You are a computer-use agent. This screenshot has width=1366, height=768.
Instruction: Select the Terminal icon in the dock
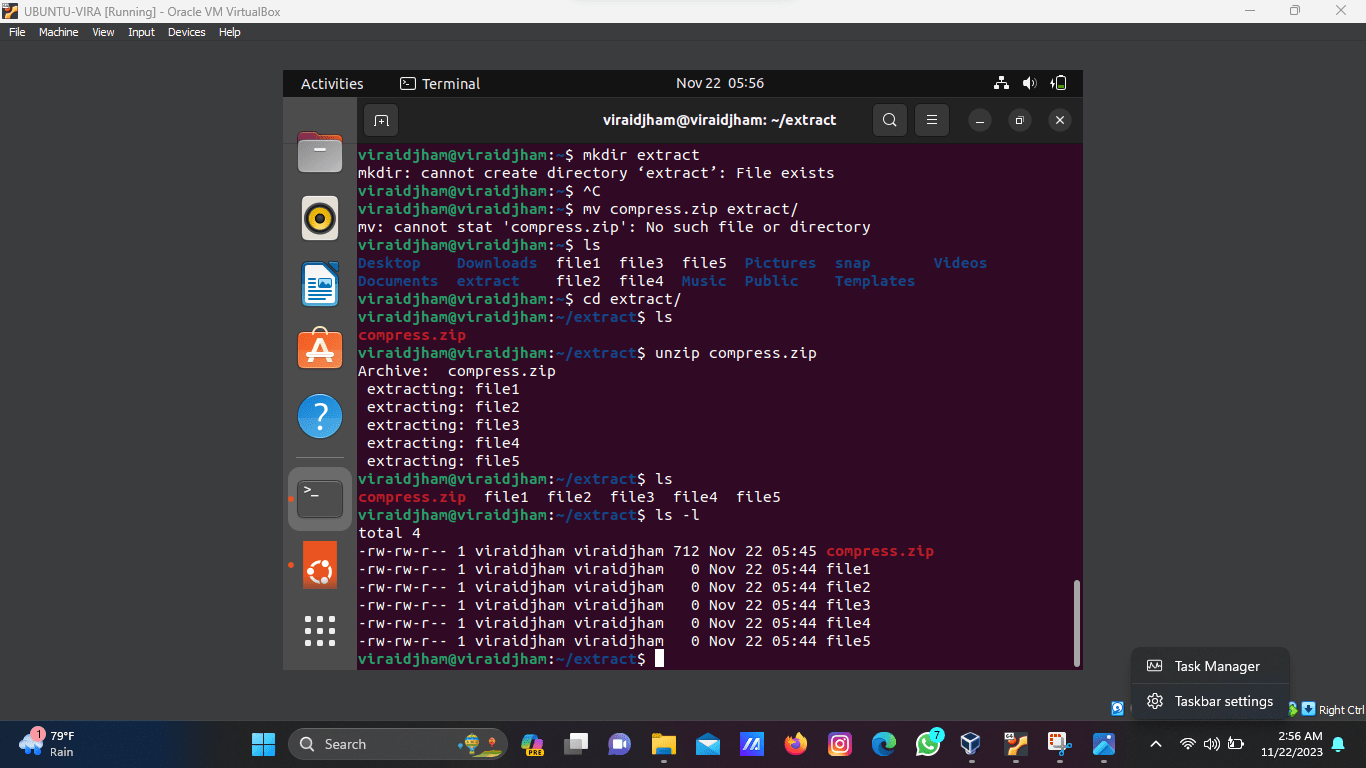320,498
